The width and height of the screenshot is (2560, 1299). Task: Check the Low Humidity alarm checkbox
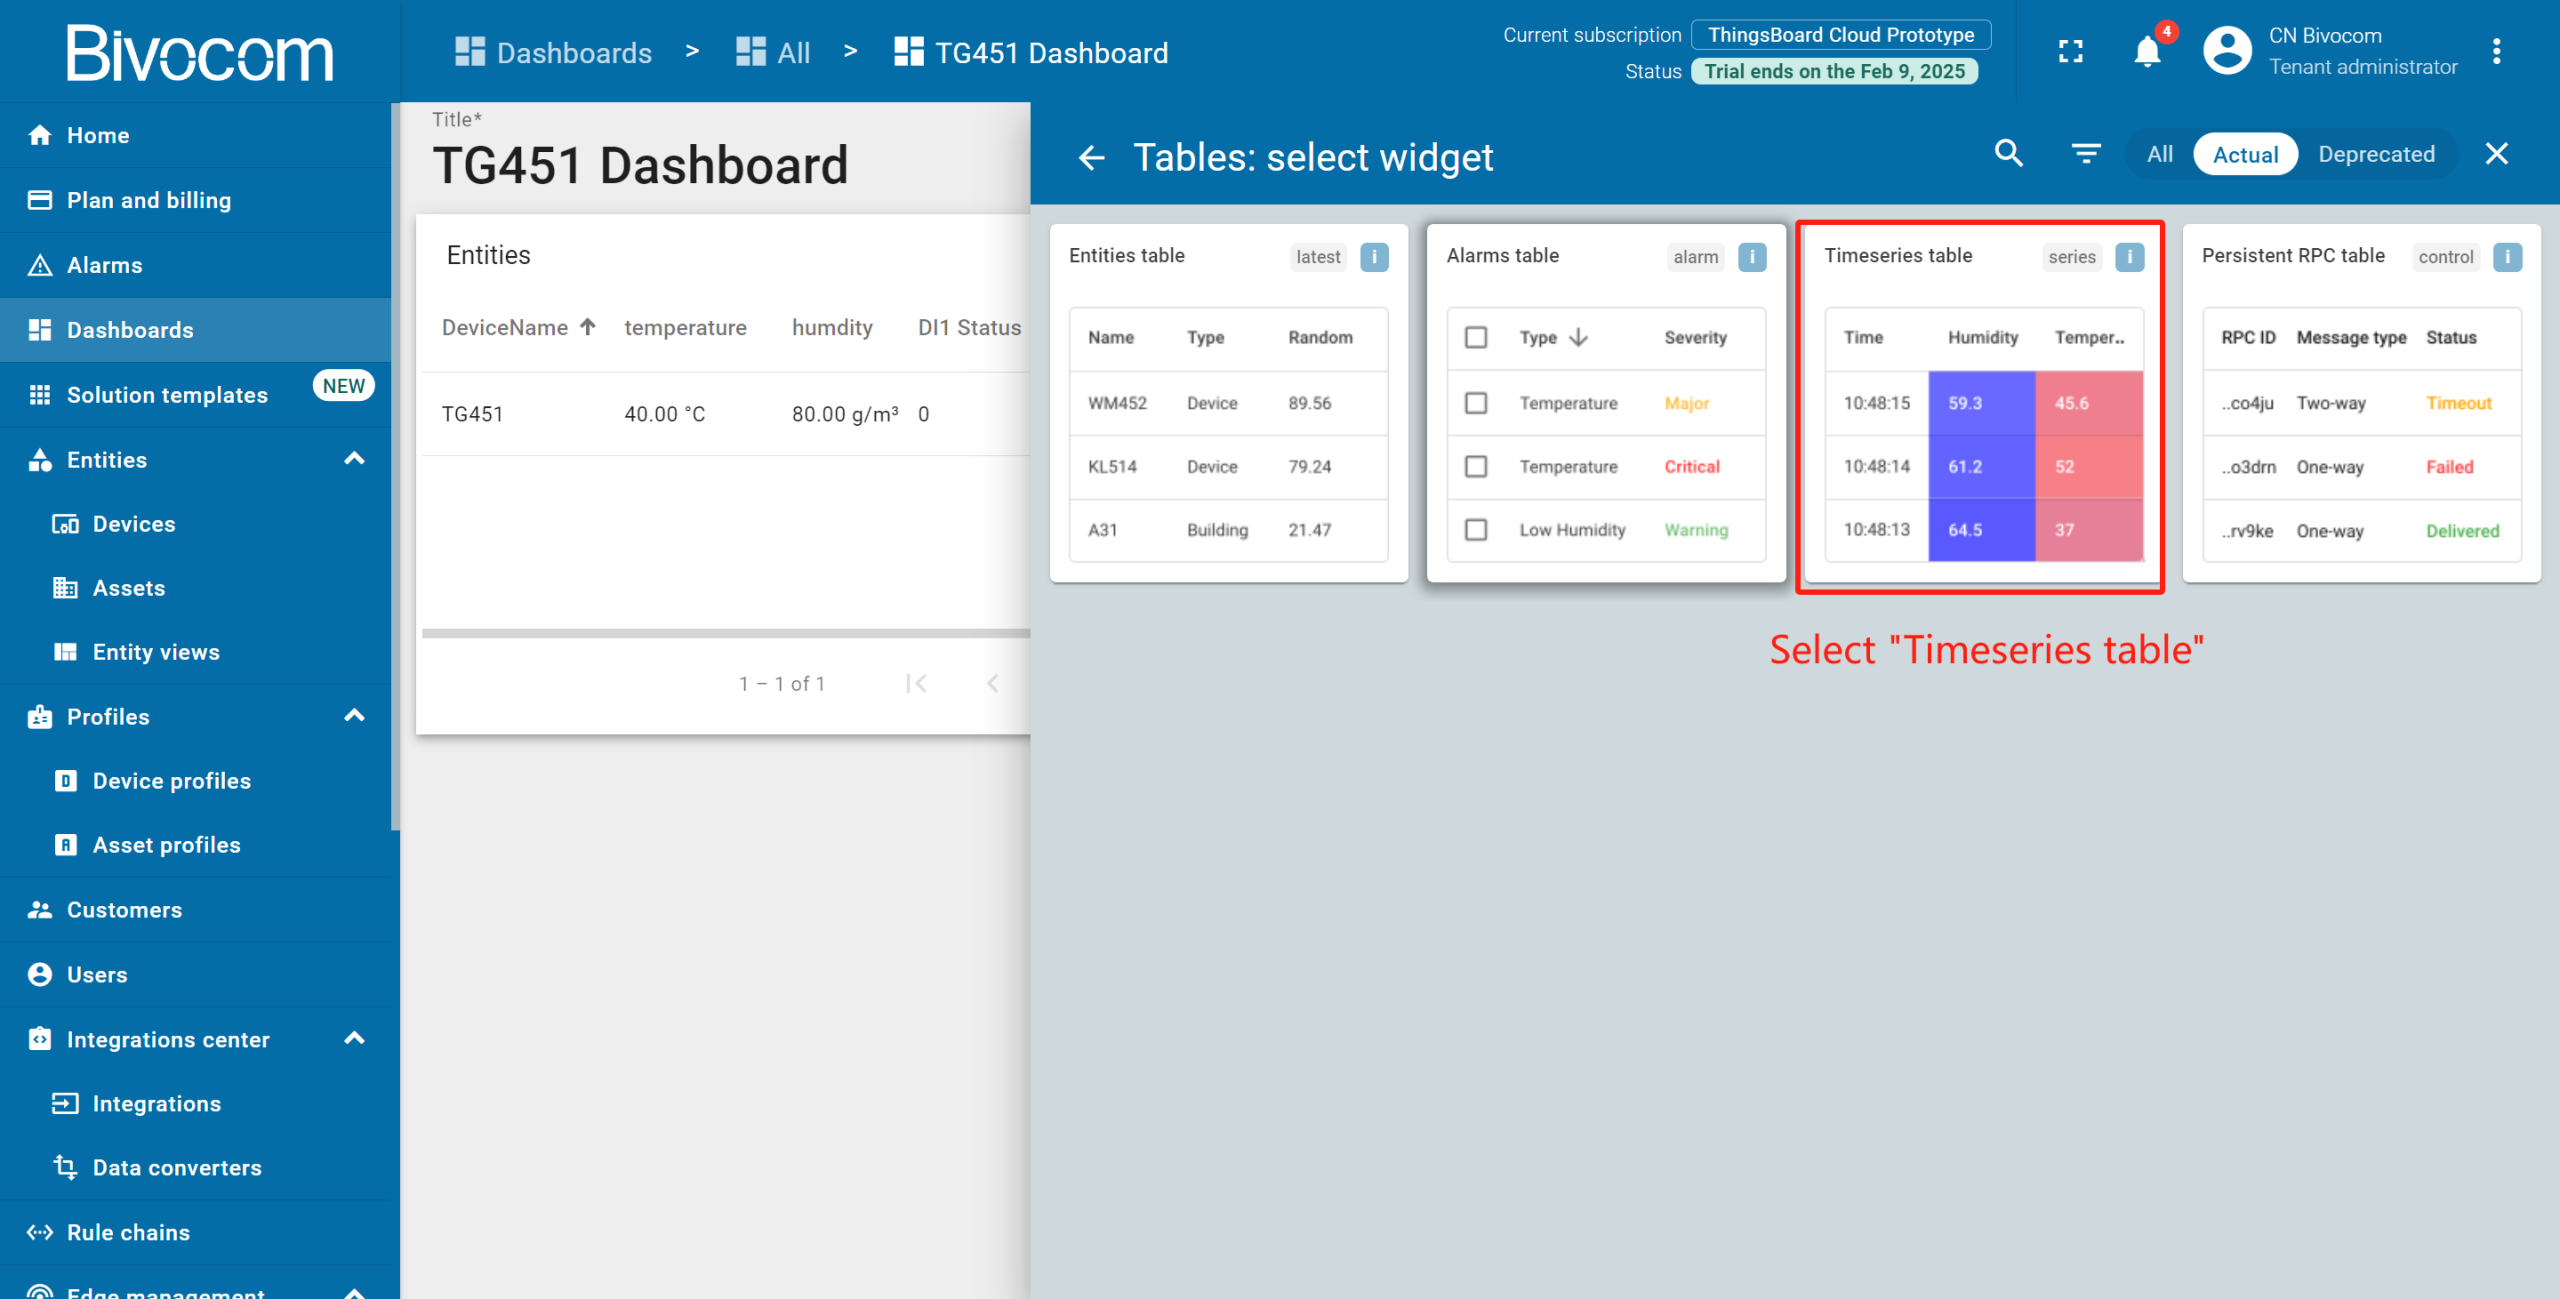pyautogui.click(x=1476, y=530)
